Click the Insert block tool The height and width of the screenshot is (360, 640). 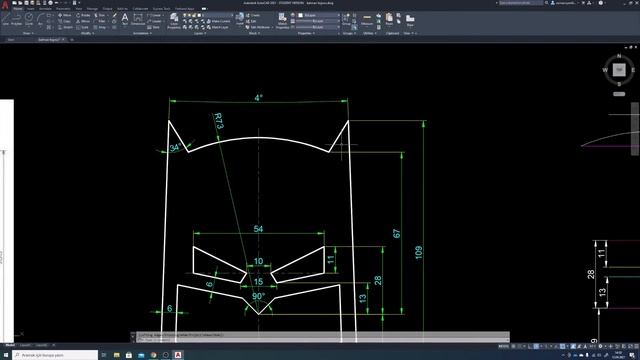click(x=240, y=19)
